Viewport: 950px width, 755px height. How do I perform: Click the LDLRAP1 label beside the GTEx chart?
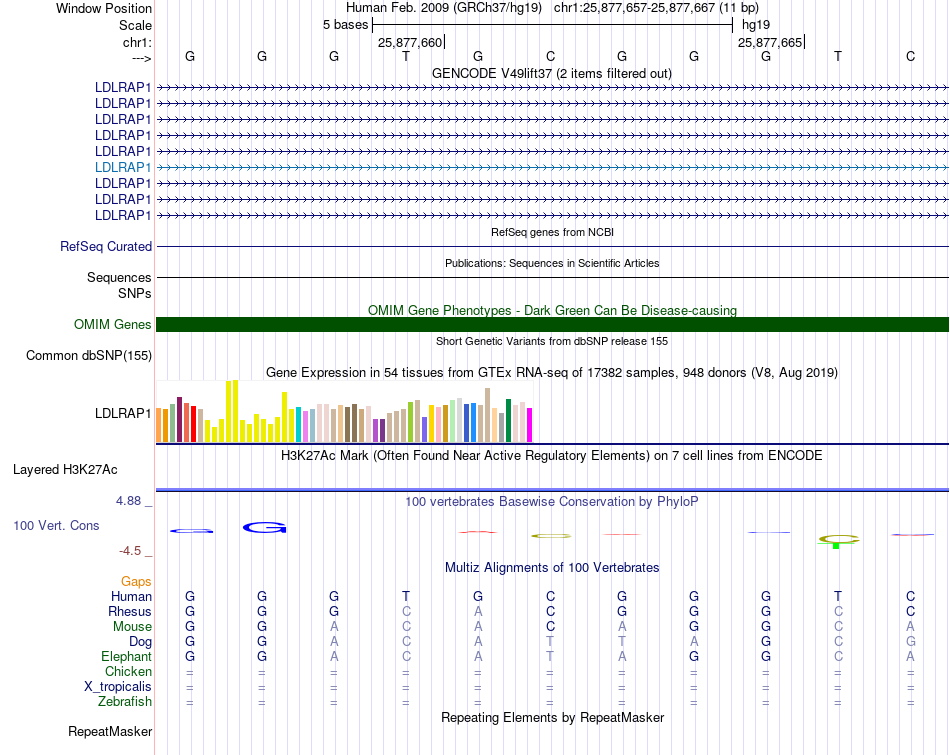pos(122,413)
